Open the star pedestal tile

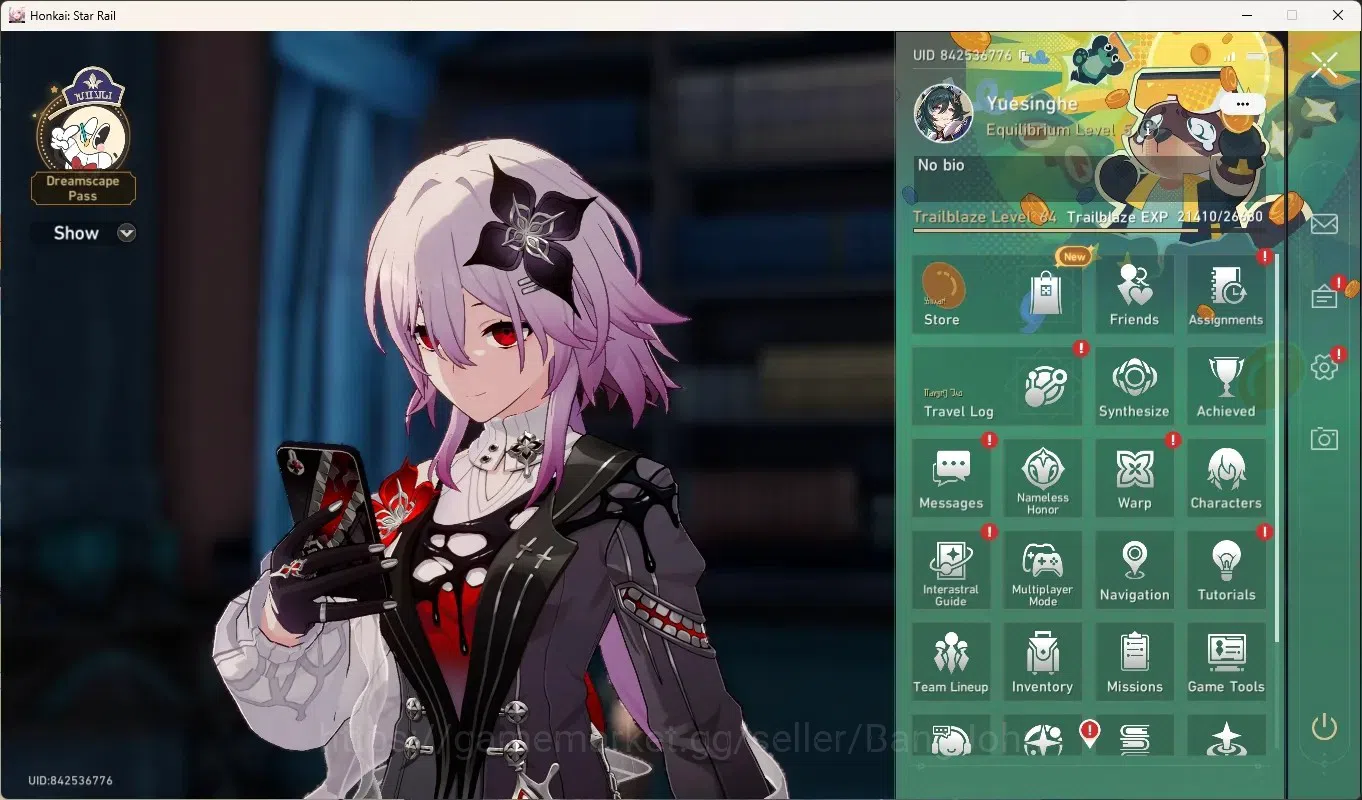pyautogui.click(x=1226, y=736)
